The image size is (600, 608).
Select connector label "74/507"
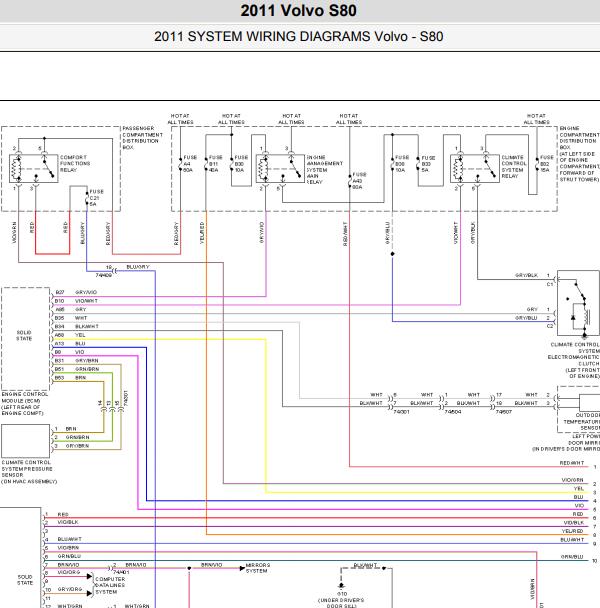pos(504,412)
